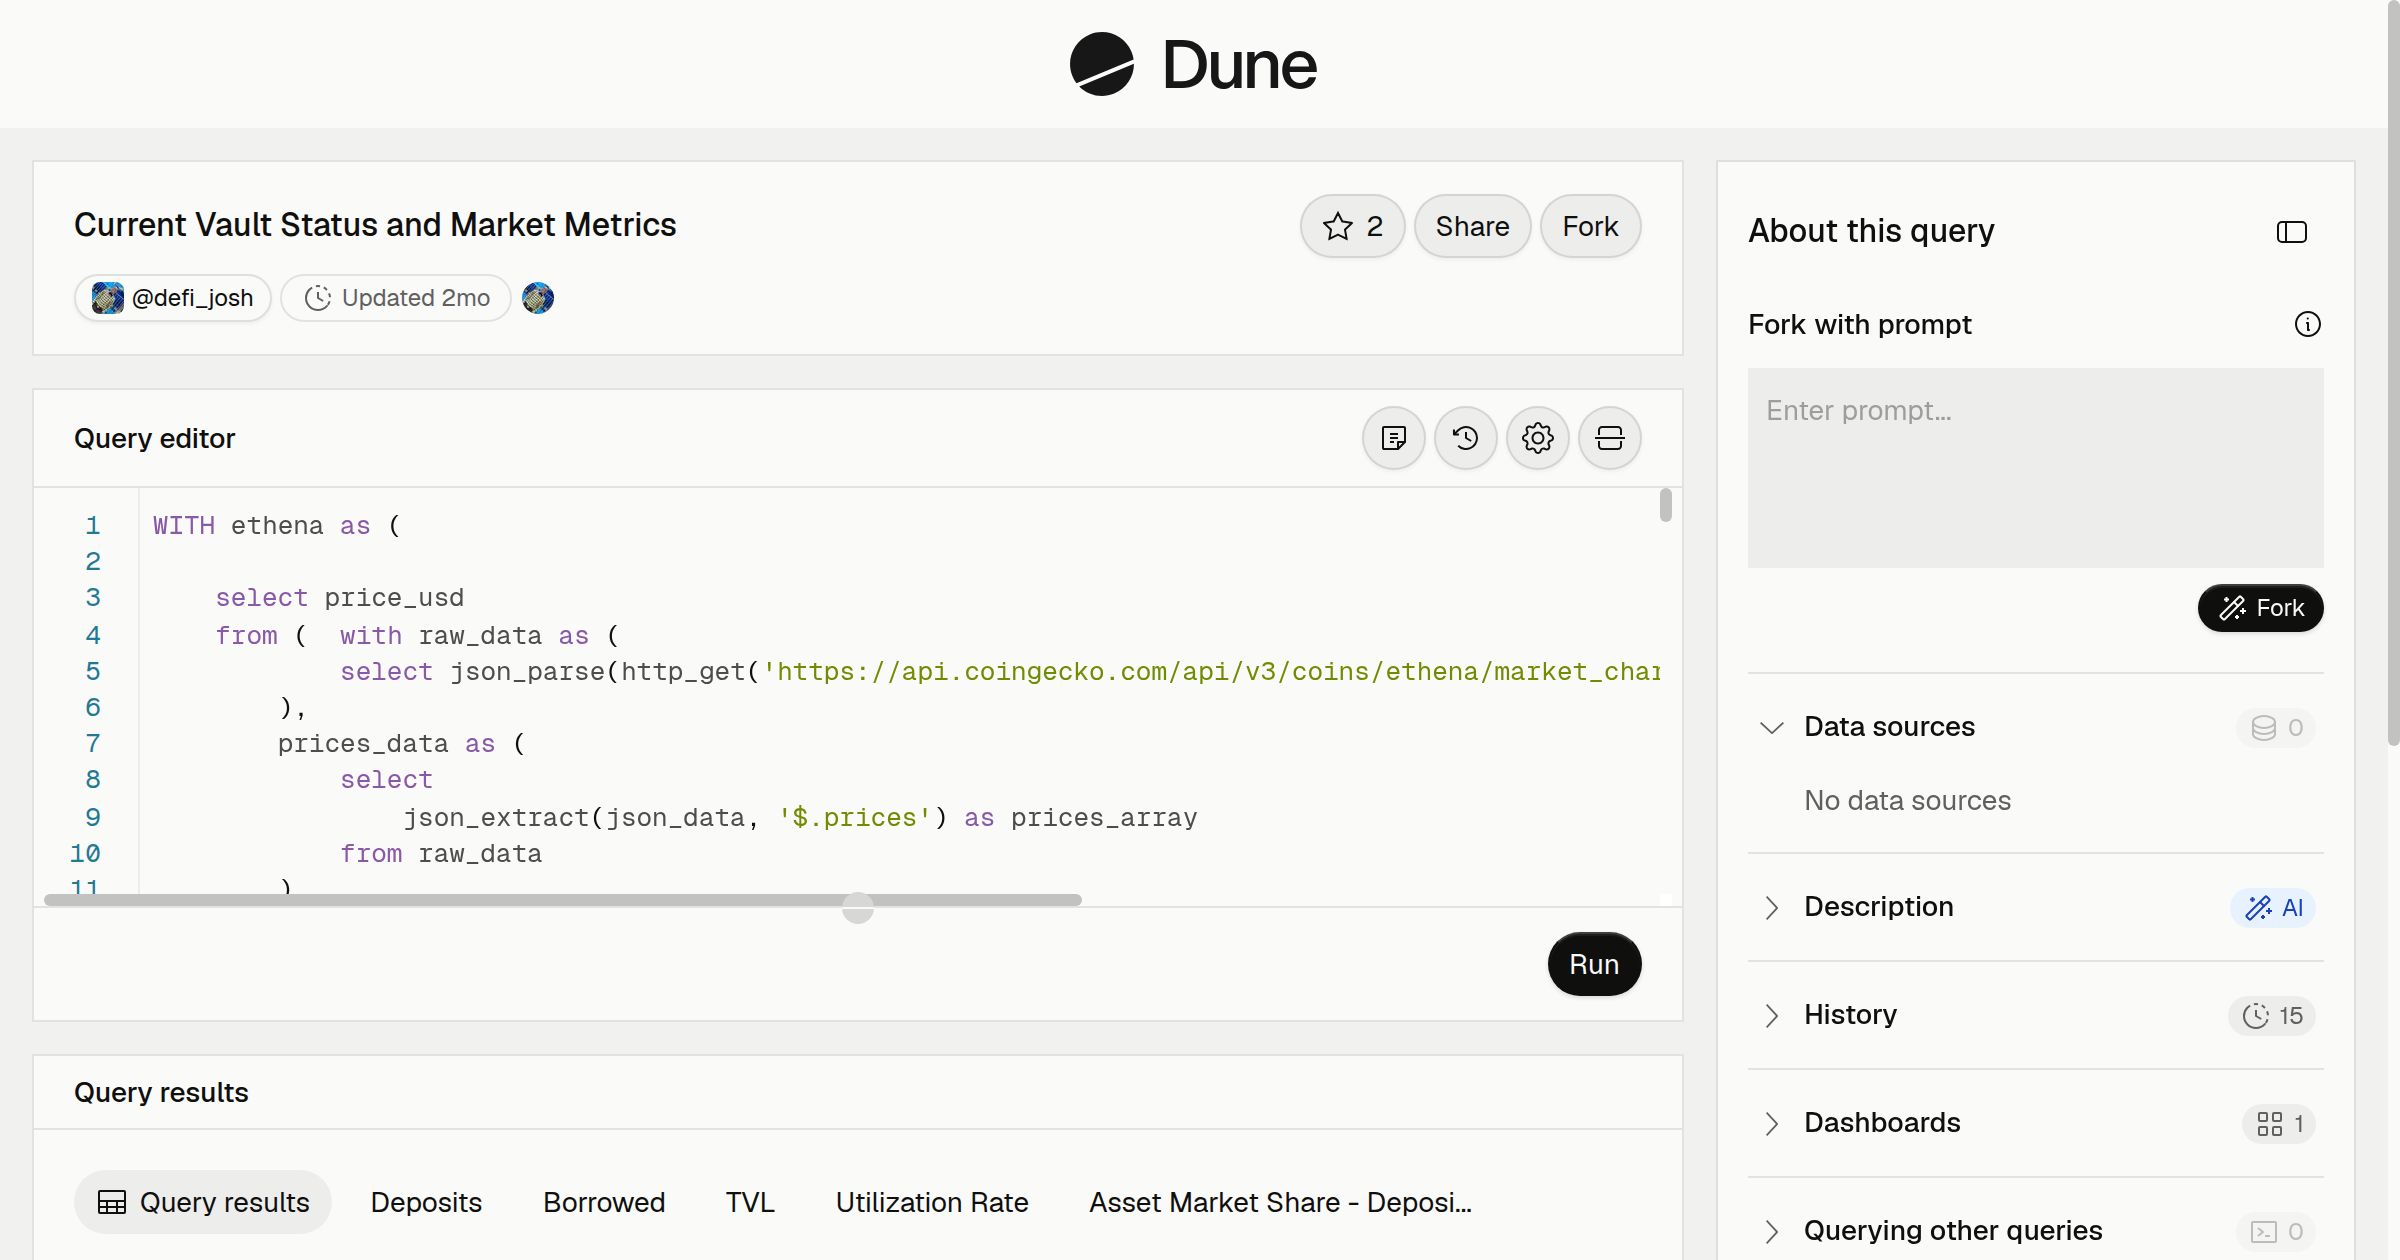Open the query notes icon in editor toolbar
The image size is (2400, 1260).
tap(1393, 438)
